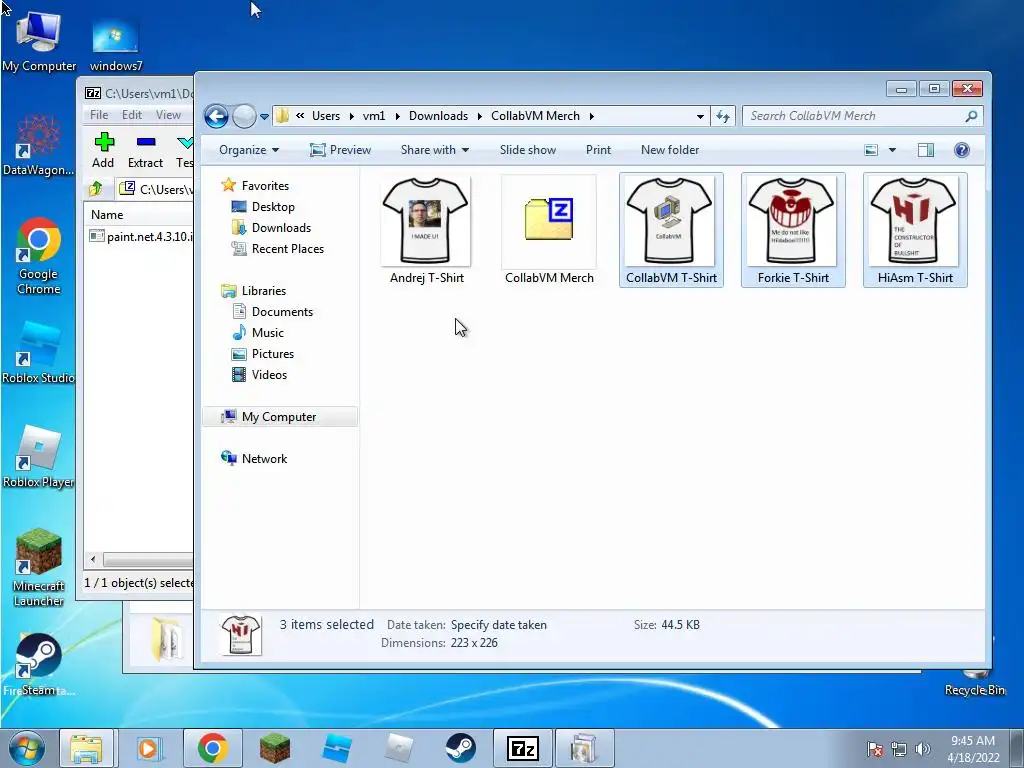This screenshot has height=768, width=1024.
Task: Select My Computer in the navigation pane
Action: point(279,417)
